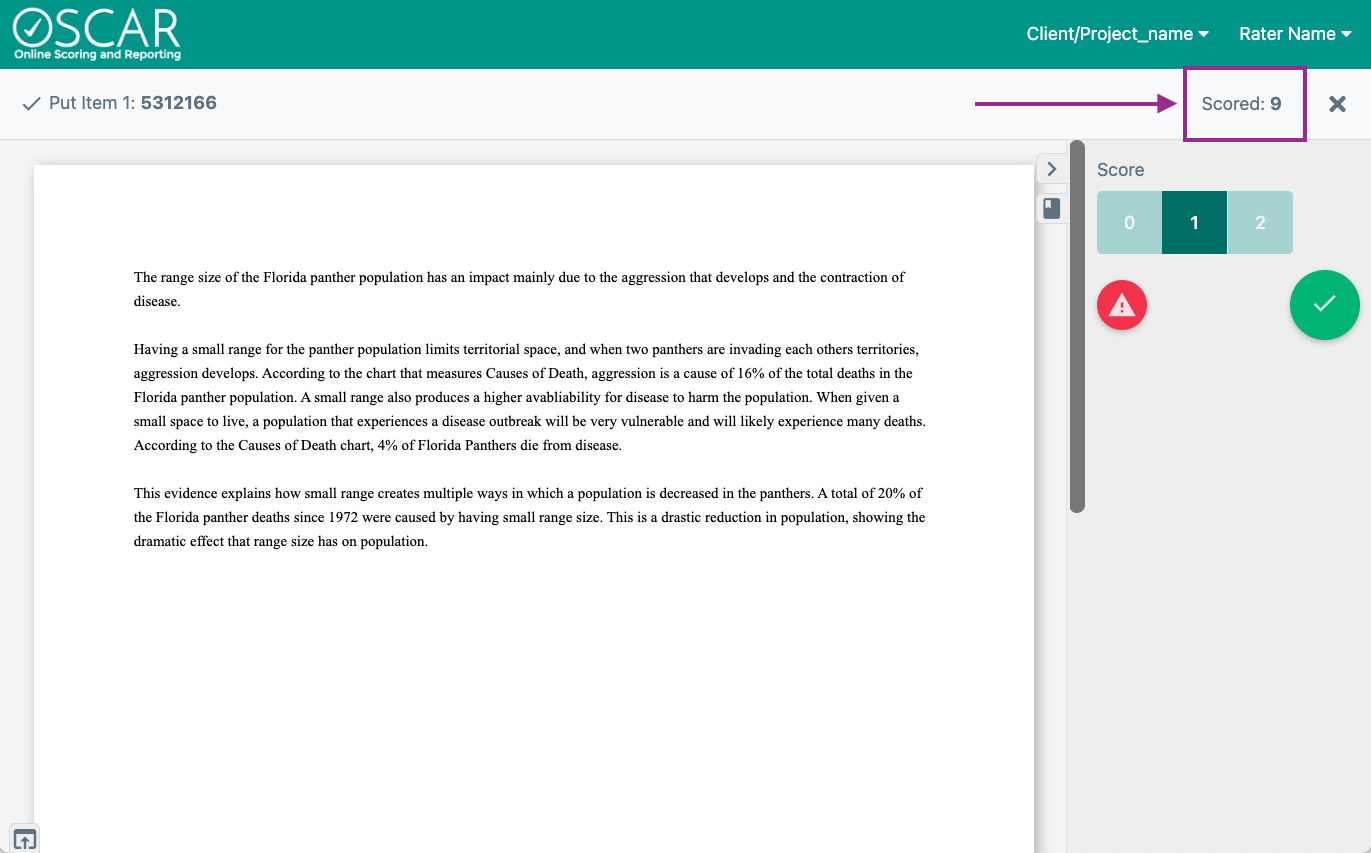Click the vertical scrollbar beside the response
Image resolution: width=1371 pixels, height=853 pixels.
(1077, 327)
